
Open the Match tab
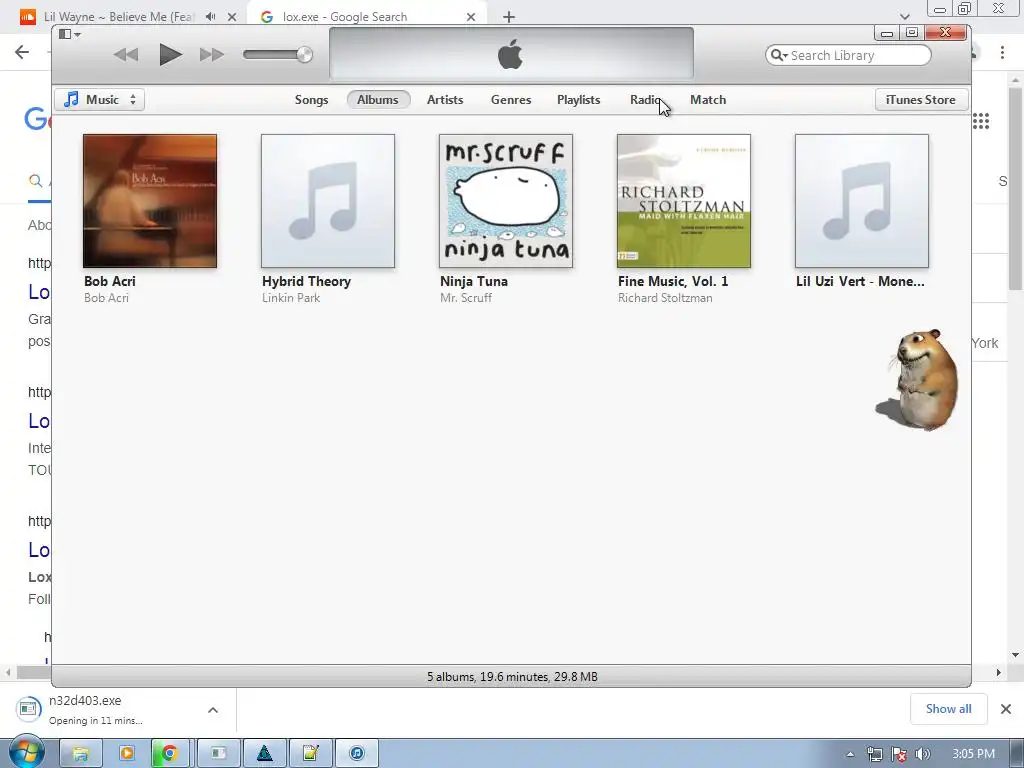pos(708,99)
